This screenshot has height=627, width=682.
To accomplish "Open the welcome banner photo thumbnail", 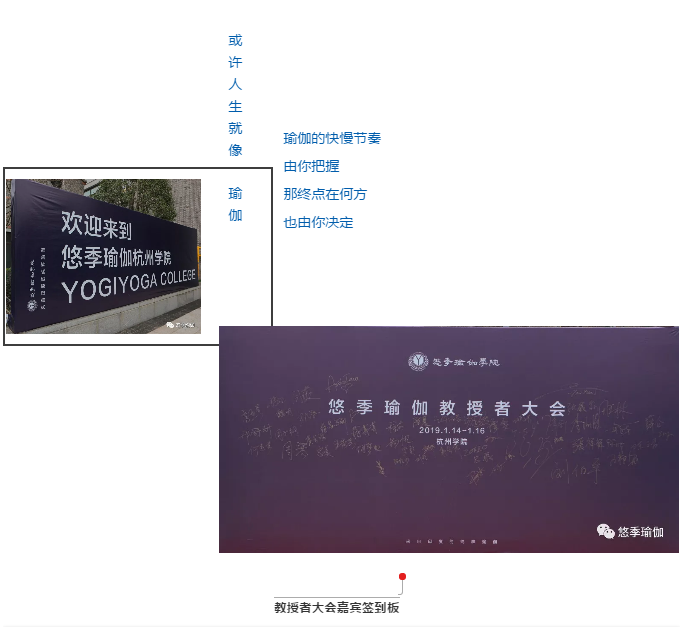I will point(104,256).
